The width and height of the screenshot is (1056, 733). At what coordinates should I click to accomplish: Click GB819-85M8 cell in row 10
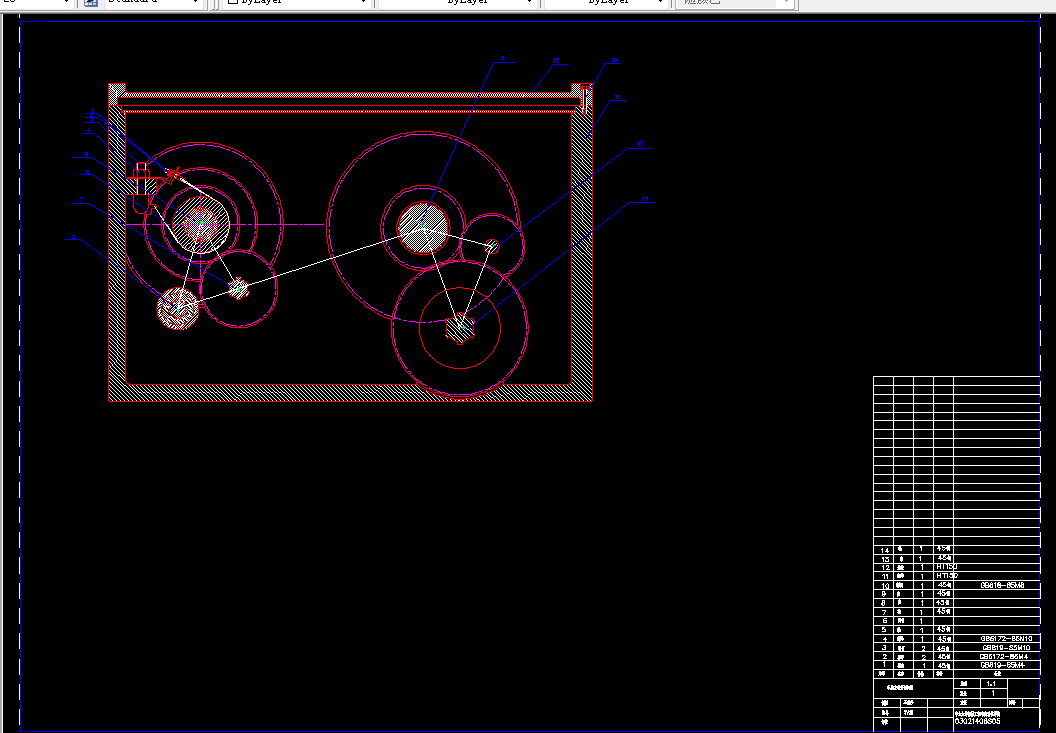pos(1001,585)
